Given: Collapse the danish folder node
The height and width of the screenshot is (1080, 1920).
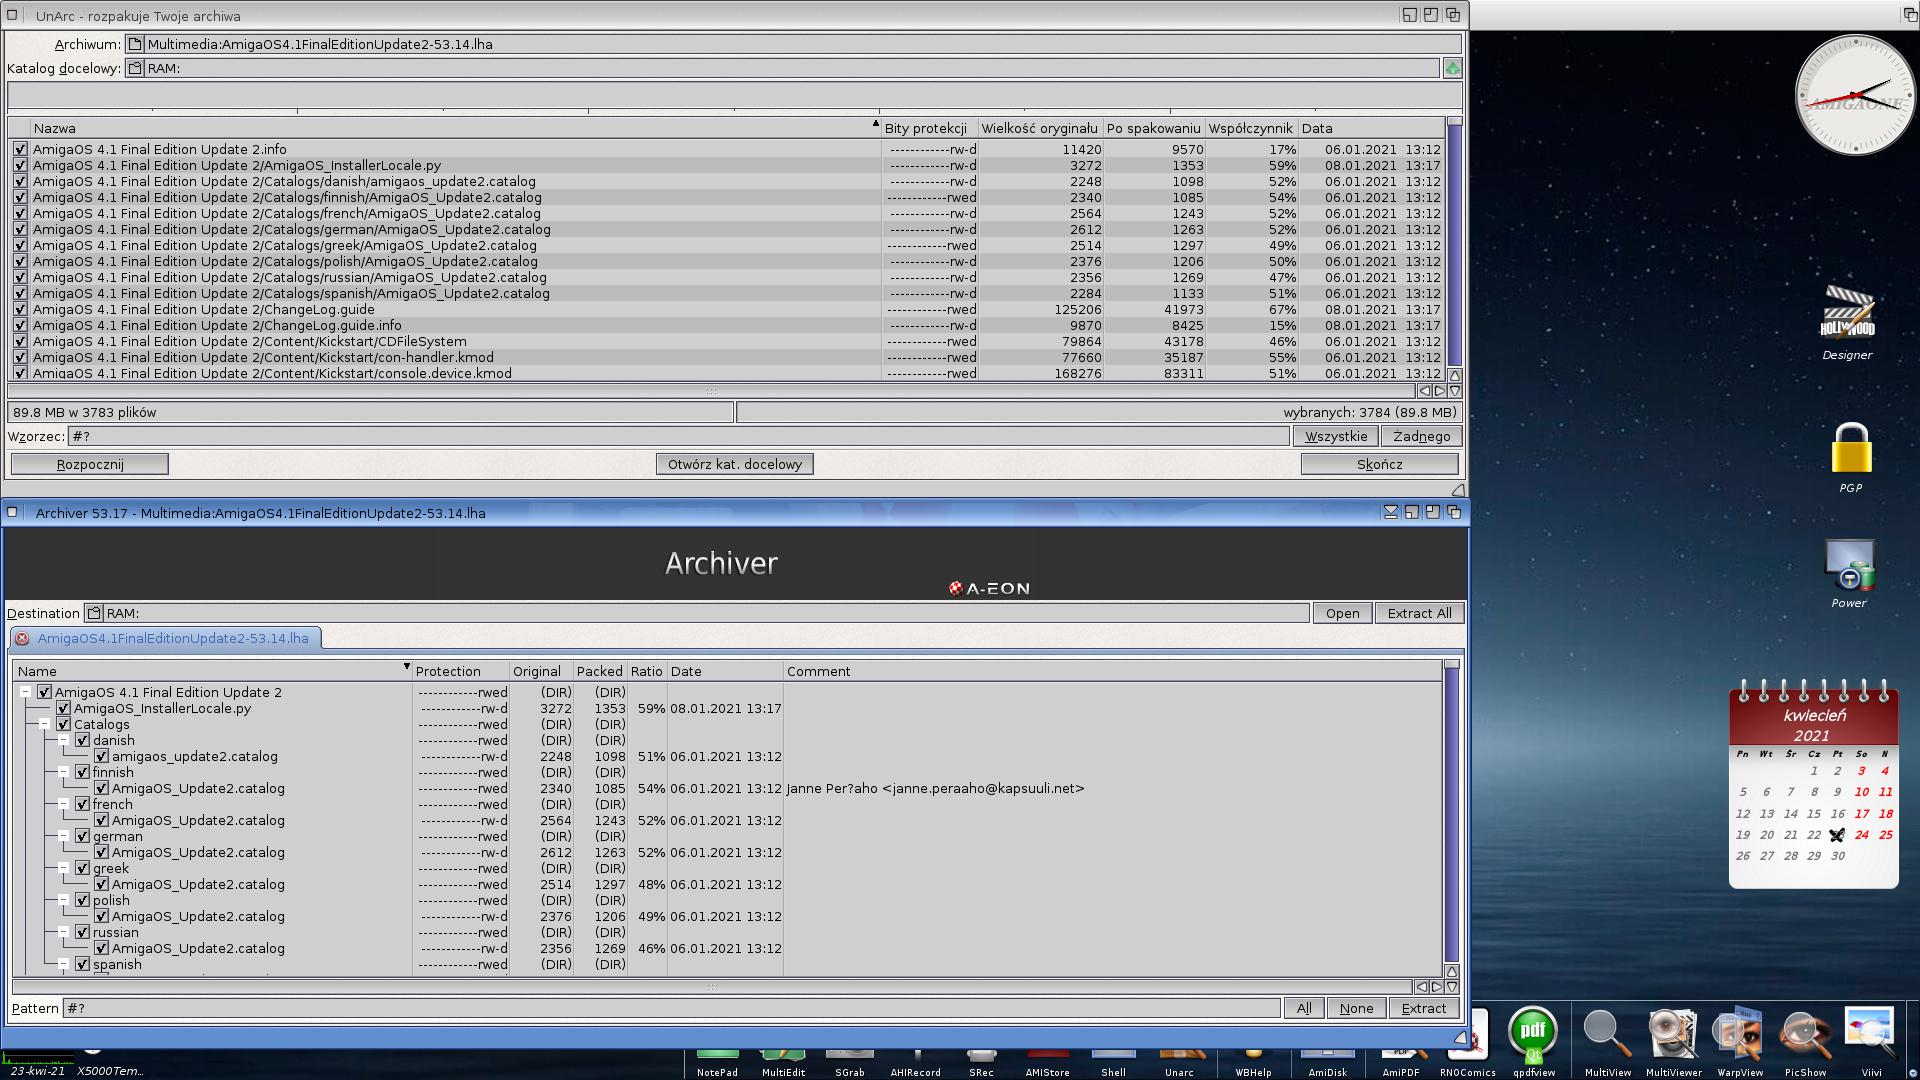Looking at the screenshot, I should pyautogui.click(x=63, y=740).
